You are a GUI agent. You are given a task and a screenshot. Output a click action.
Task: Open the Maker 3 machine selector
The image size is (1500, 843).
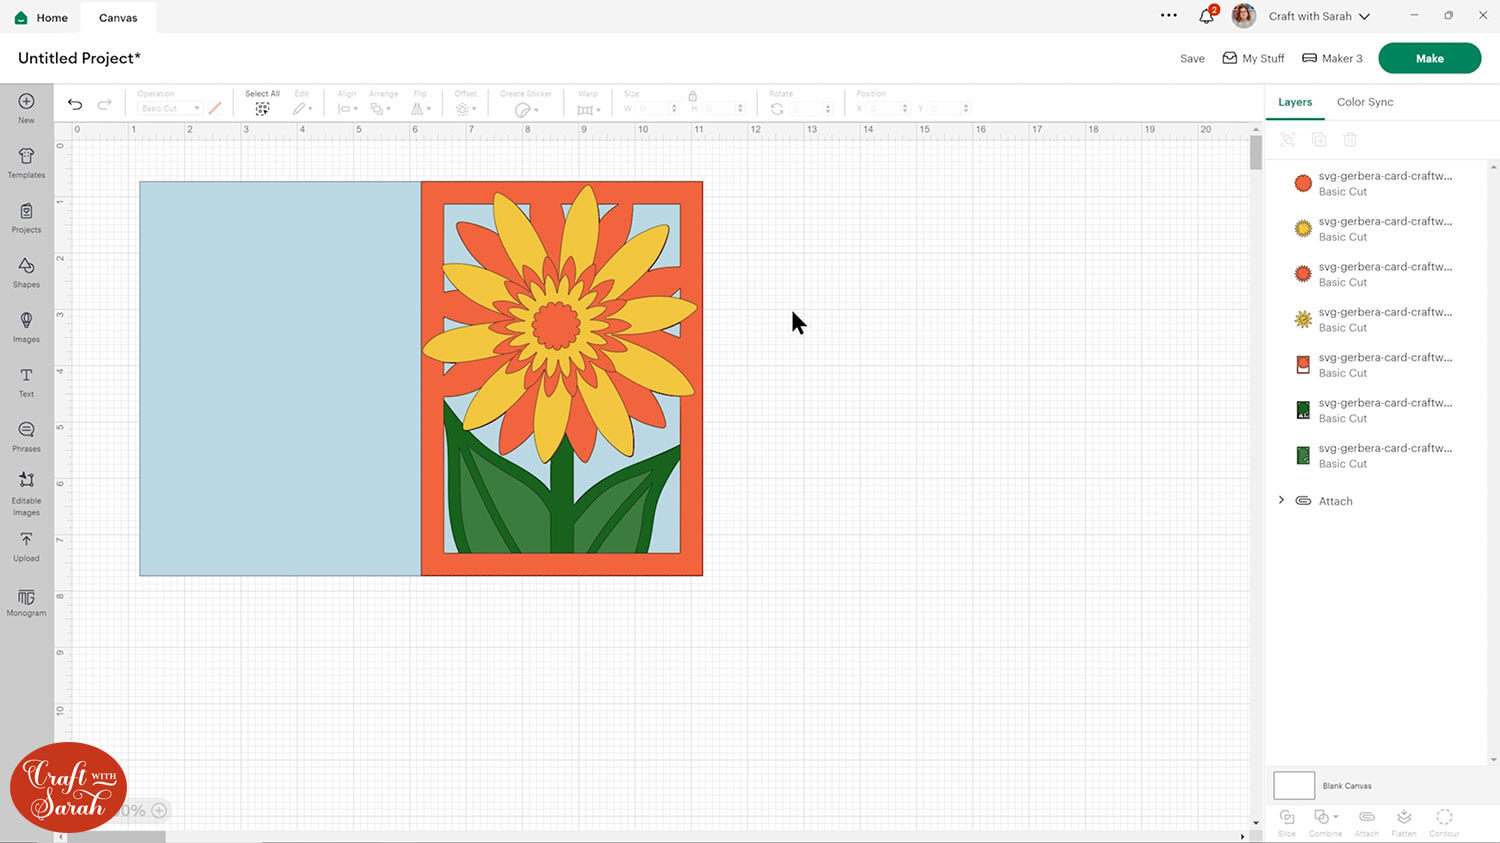[1332, 58]
